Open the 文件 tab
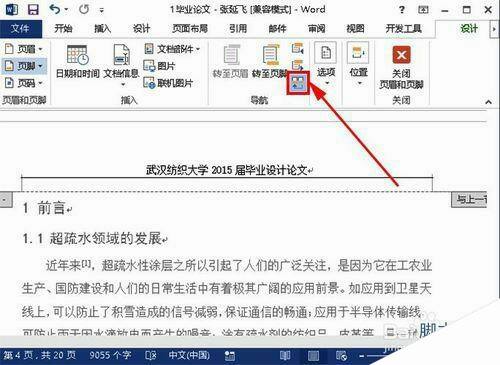 tap(21, 29)
